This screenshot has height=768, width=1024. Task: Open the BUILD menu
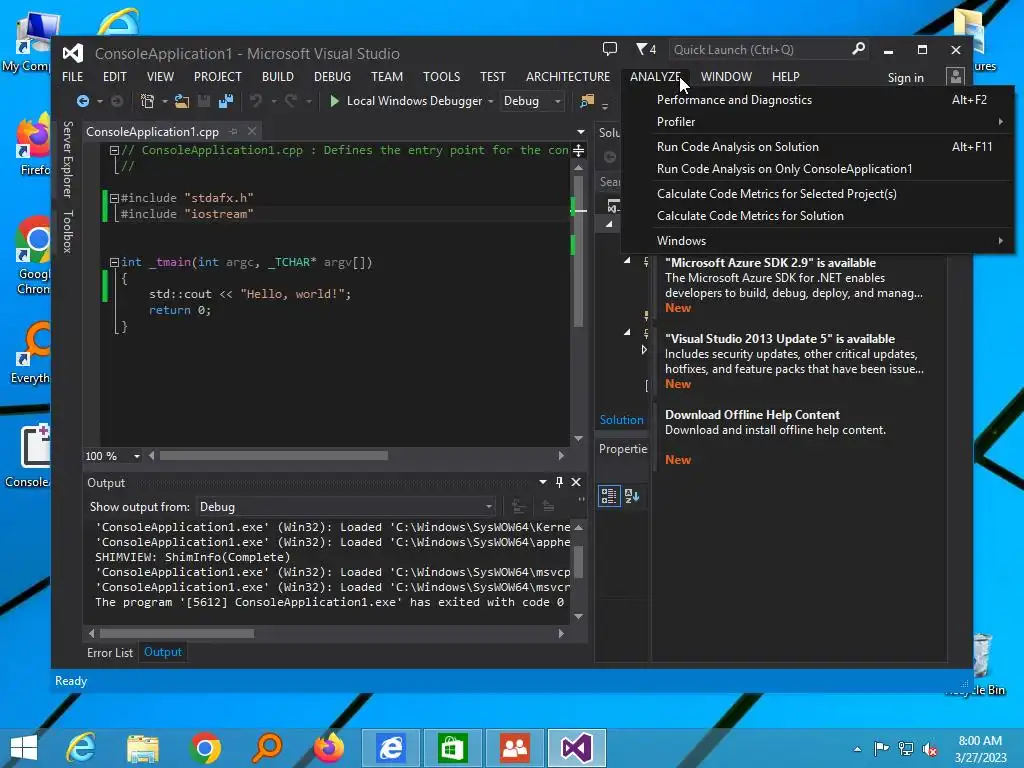coord(278,76)
